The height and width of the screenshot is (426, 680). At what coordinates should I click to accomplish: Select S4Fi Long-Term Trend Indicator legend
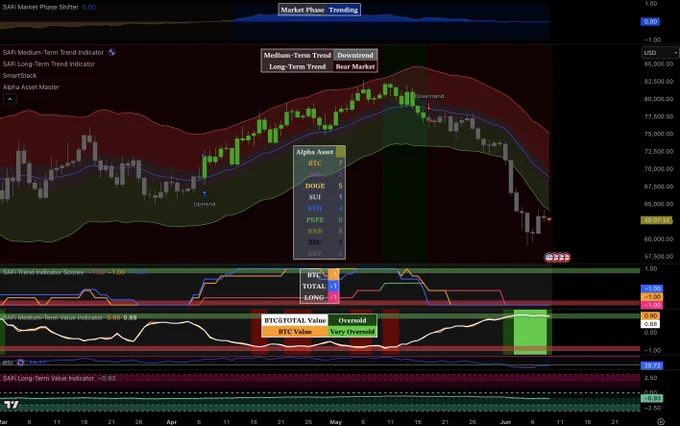pyautogui.click(x=49, y=64)
